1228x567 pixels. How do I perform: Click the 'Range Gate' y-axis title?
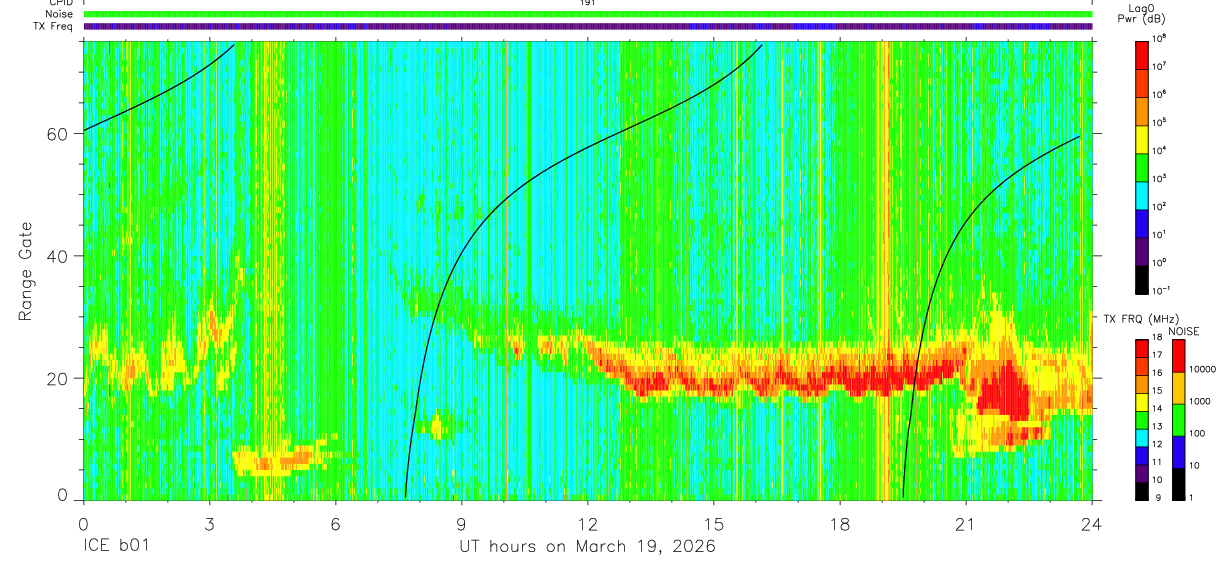click(x=26, y=272)
